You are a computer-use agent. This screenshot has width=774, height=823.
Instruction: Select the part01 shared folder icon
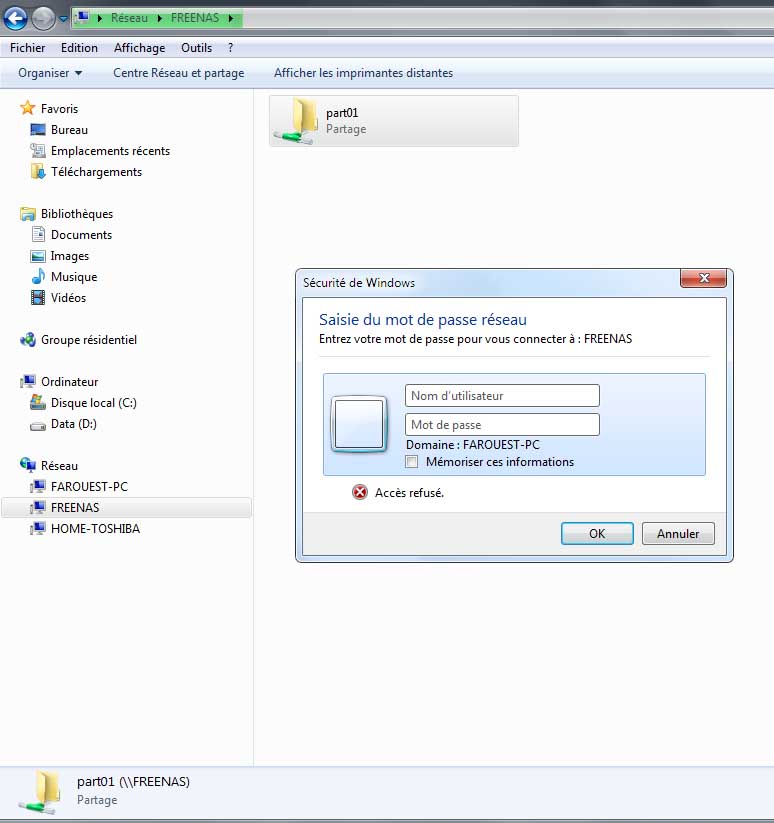[x=295, y=121]
